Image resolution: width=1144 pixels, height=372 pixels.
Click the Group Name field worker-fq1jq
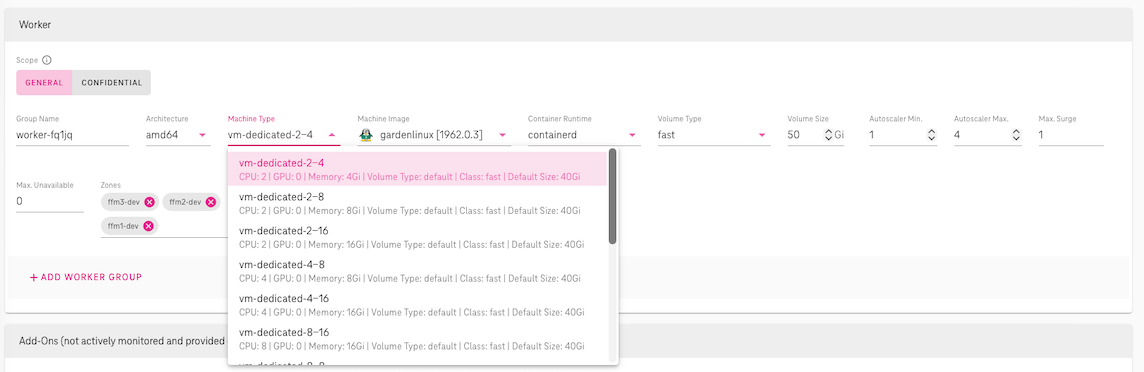click(72, 135)
